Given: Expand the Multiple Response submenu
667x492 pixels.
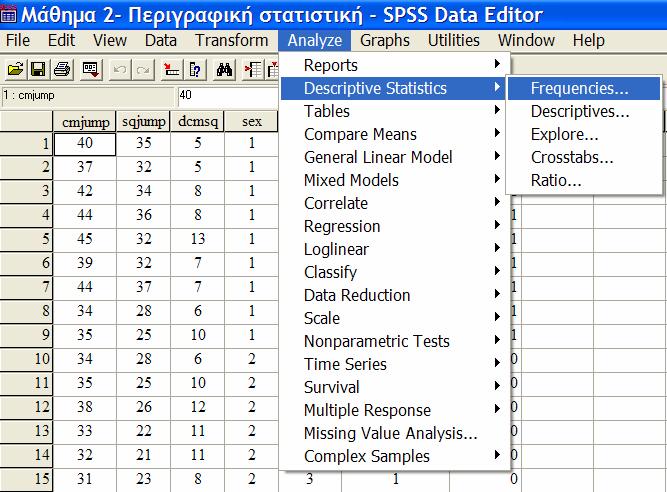Looking at the screenshot, I should pyautogui.click(x=394, y=410).
